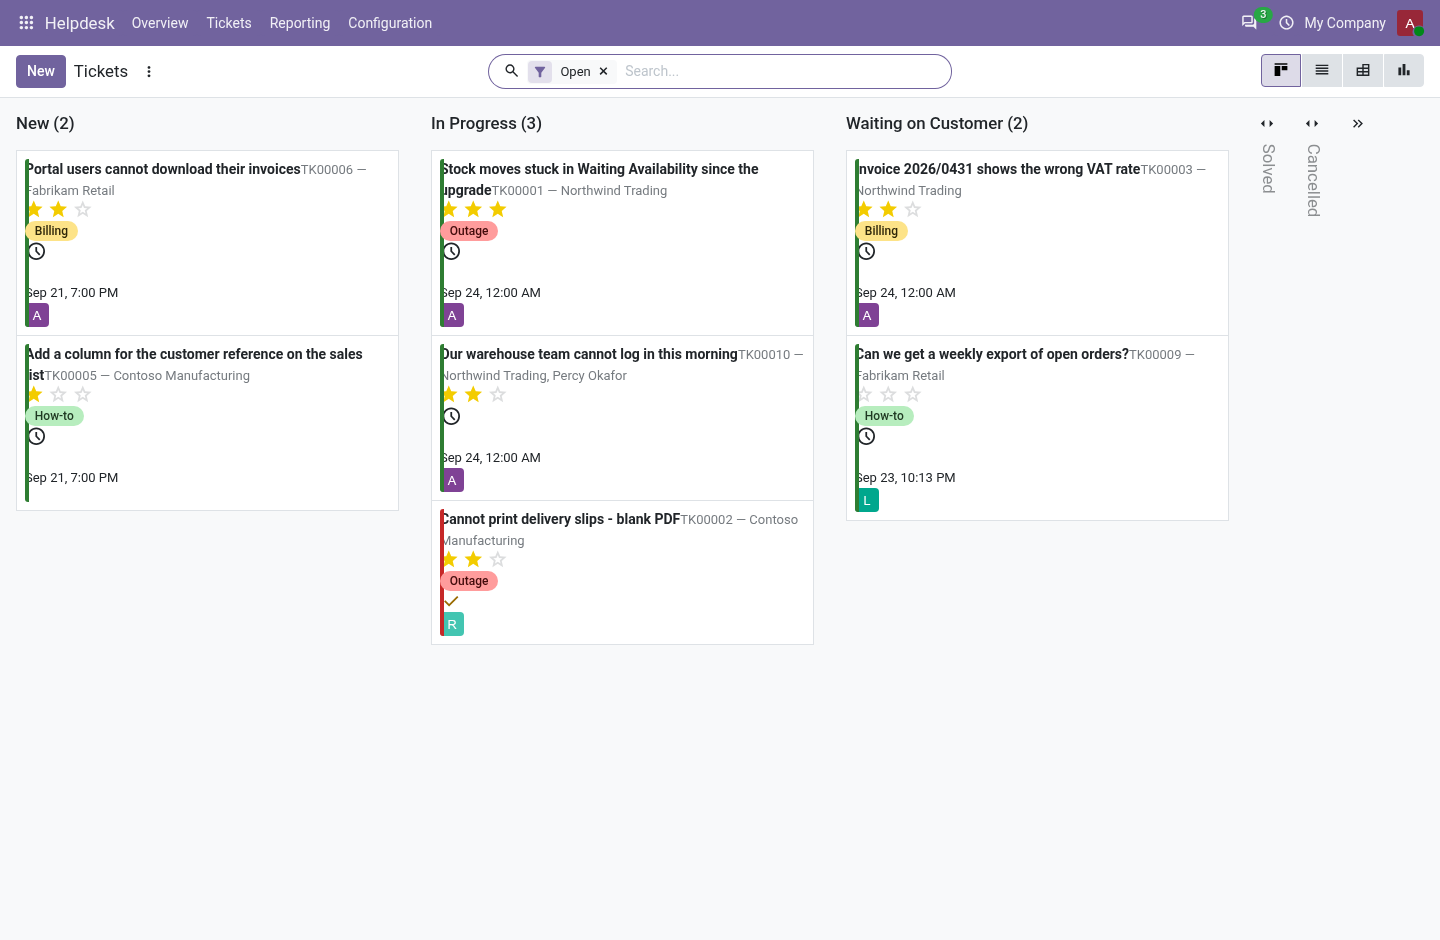Screen dimensions: 1440x940
Task: Click activity clock on TK00006 ticket
Action: pos(37,251)
